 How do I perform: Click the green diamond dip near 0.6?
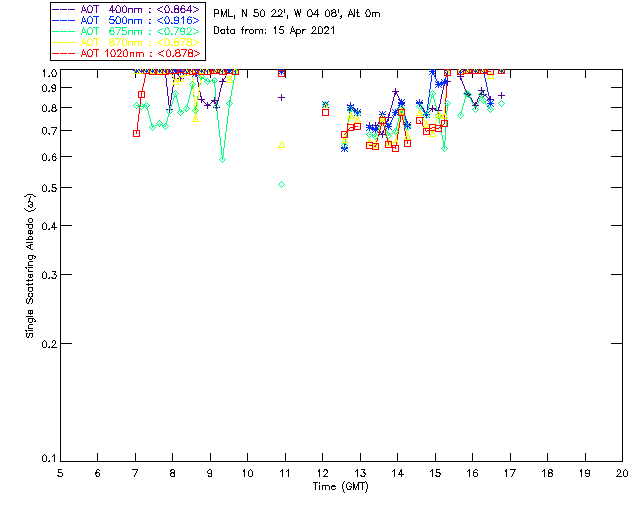[x=222, y=159]
